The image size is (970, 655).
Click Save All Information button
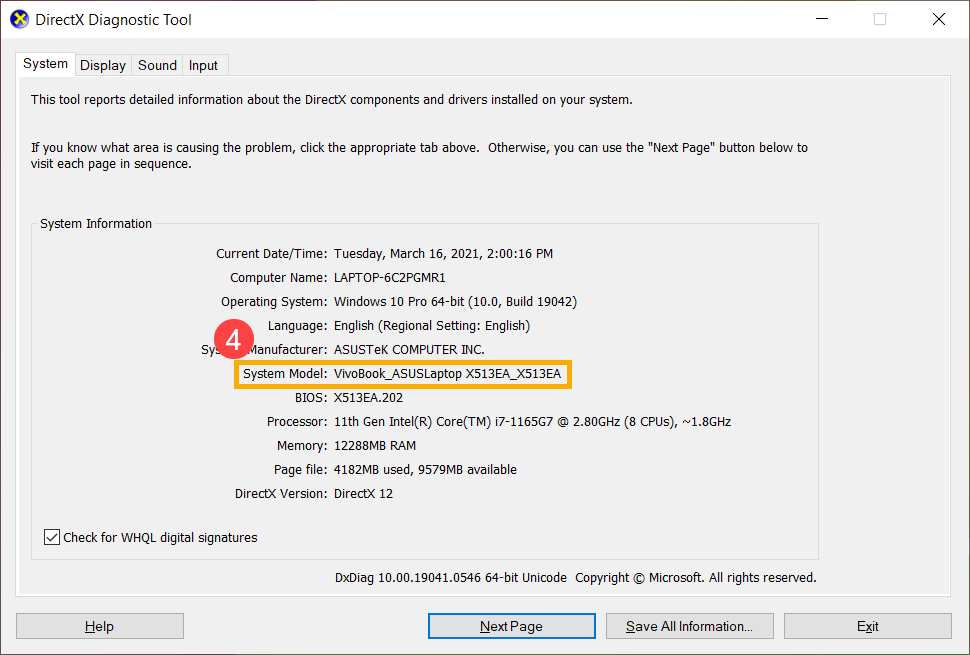[x=689, y=626]
